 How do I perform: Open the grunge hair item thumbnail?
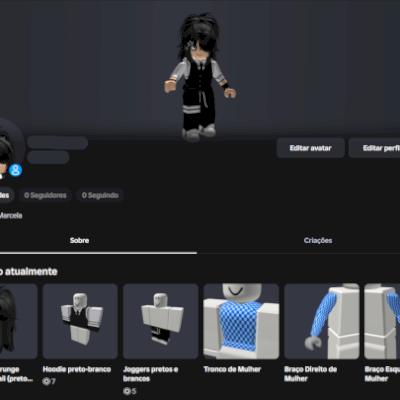[x=19, y=321]
